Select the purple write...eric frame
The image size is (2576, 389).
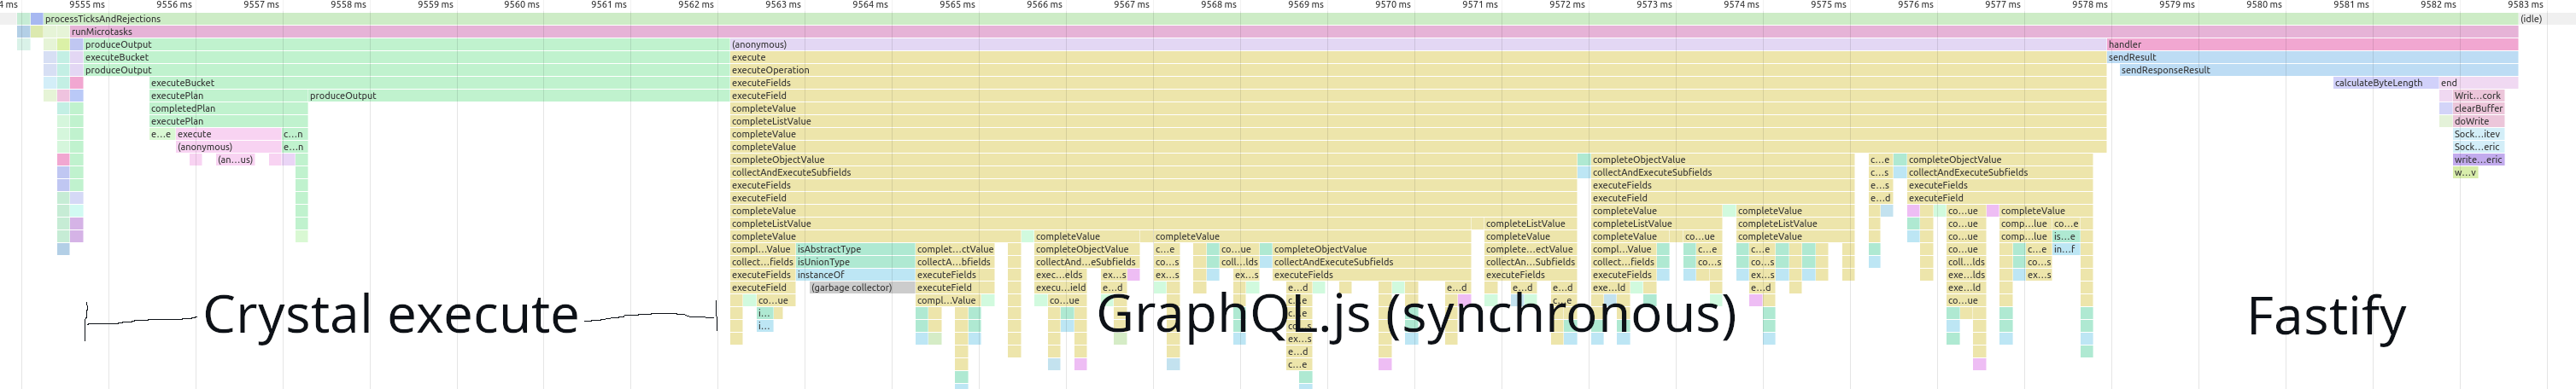(2478, 160)
